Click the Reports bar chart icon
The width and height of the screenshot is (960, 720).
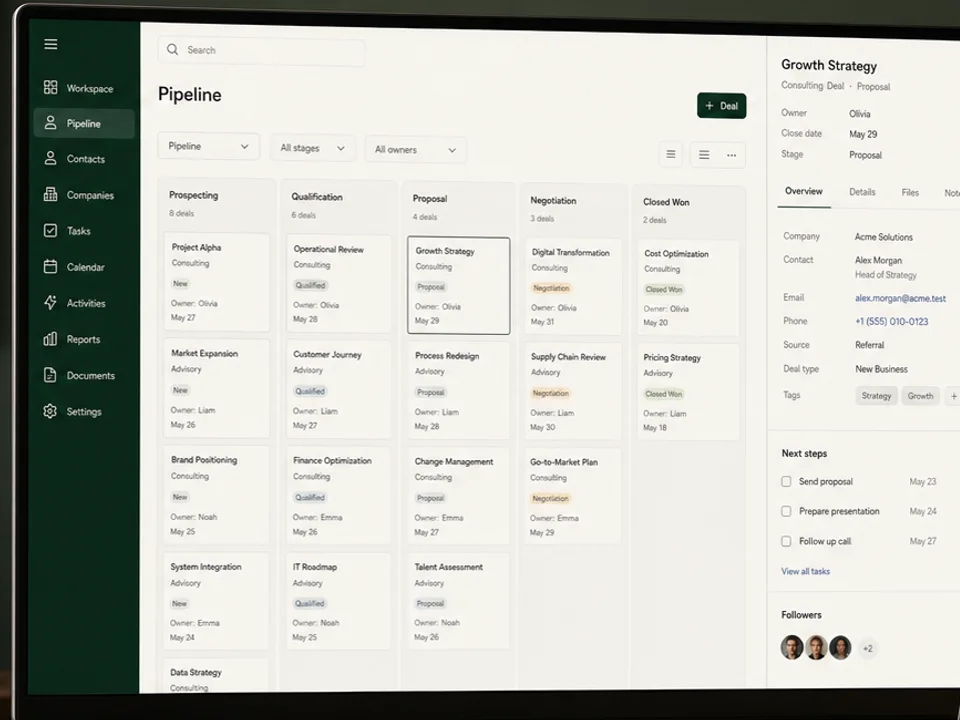[x=50, y=339]
